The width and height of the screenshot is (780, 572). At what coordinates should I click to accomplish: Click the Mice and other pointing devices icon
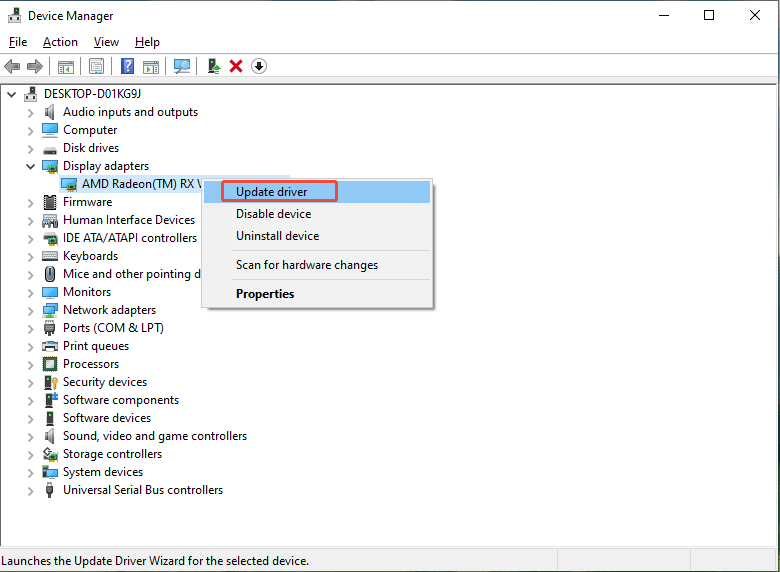[50, 274]
